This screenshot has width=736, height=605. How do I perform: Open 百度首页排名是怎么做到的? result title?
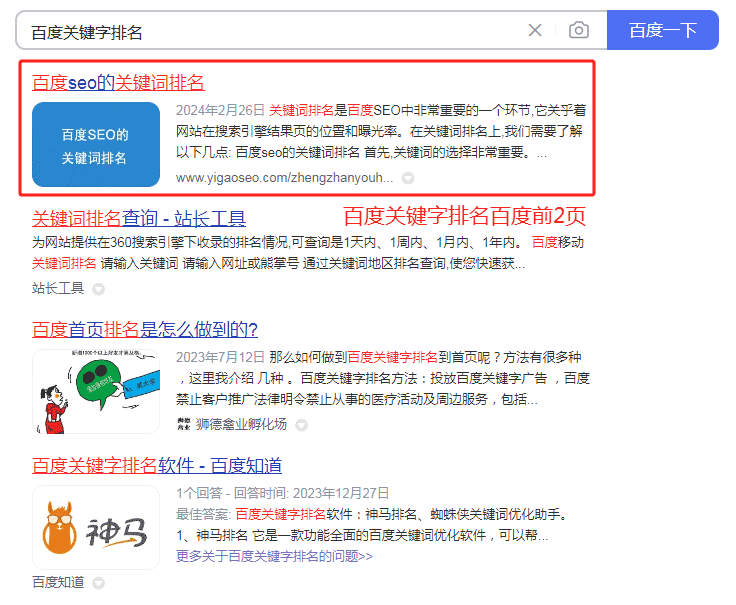[x=145, y=329]
